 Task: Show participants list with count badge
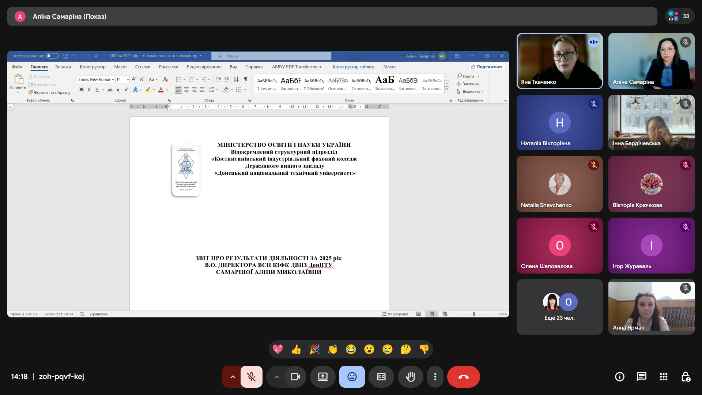coord(679,16)
